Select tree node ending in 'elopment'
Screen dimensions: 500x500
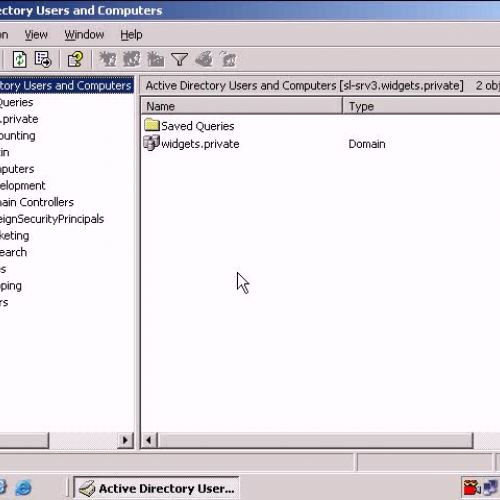(22, 186)
